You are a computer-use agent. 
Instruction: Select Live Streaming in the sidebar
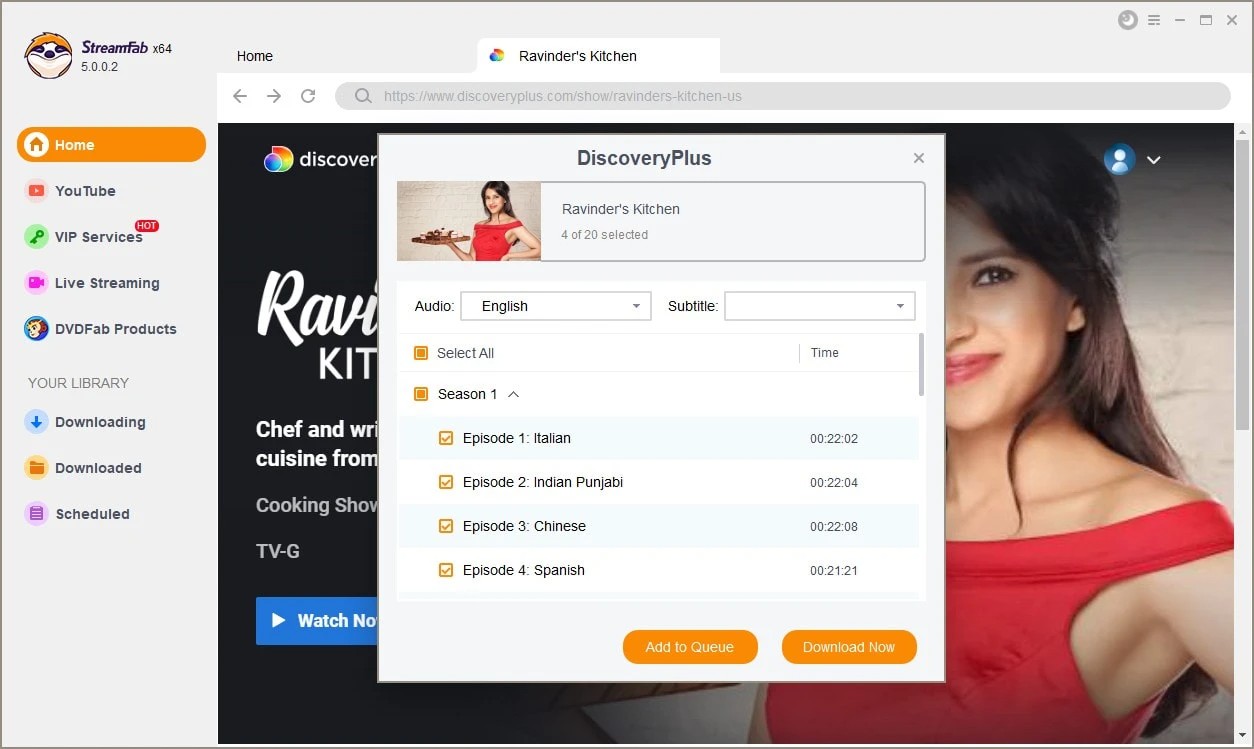pos(104,283)
